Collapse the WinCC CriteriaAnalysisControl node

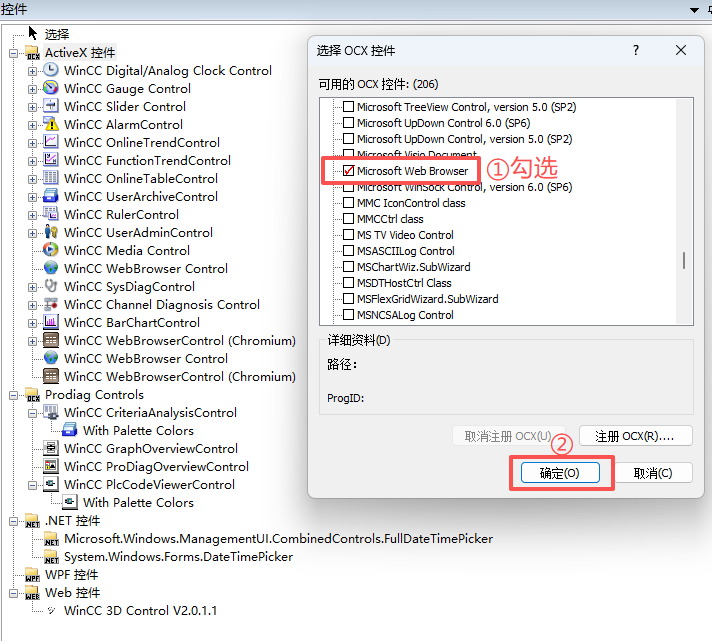point(32,413)
